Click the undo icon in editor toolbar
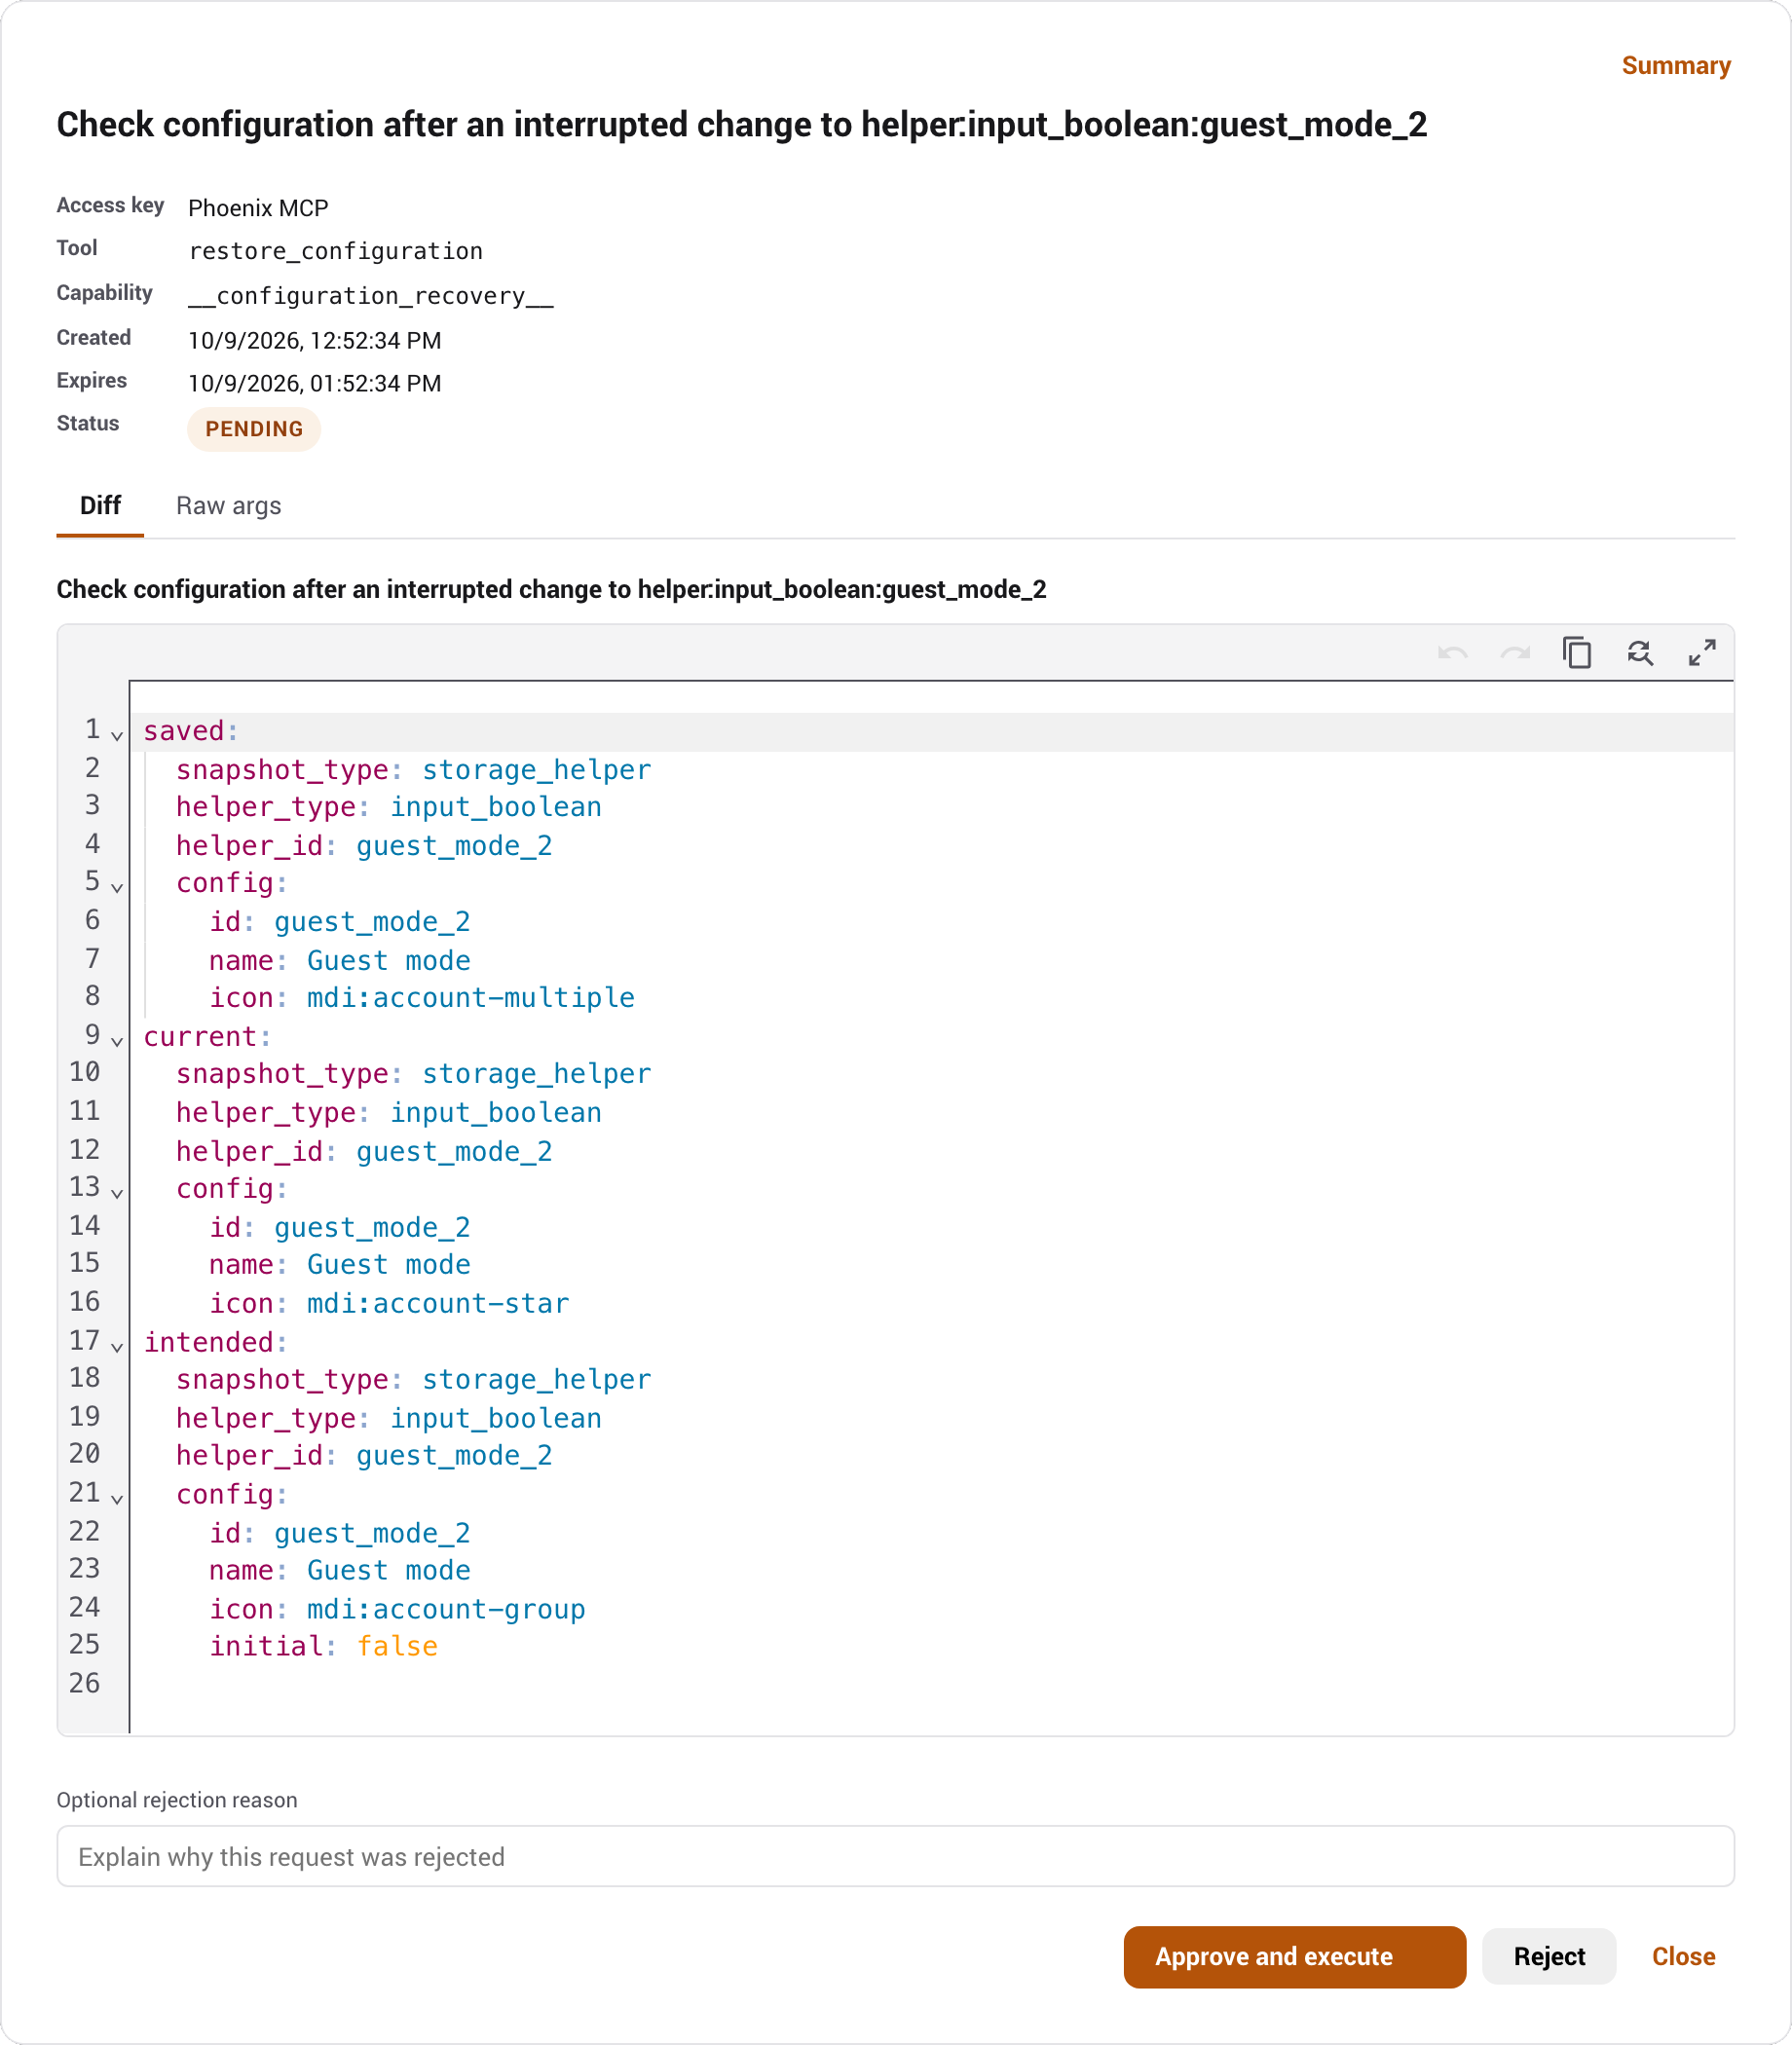 click(1452, 653)
